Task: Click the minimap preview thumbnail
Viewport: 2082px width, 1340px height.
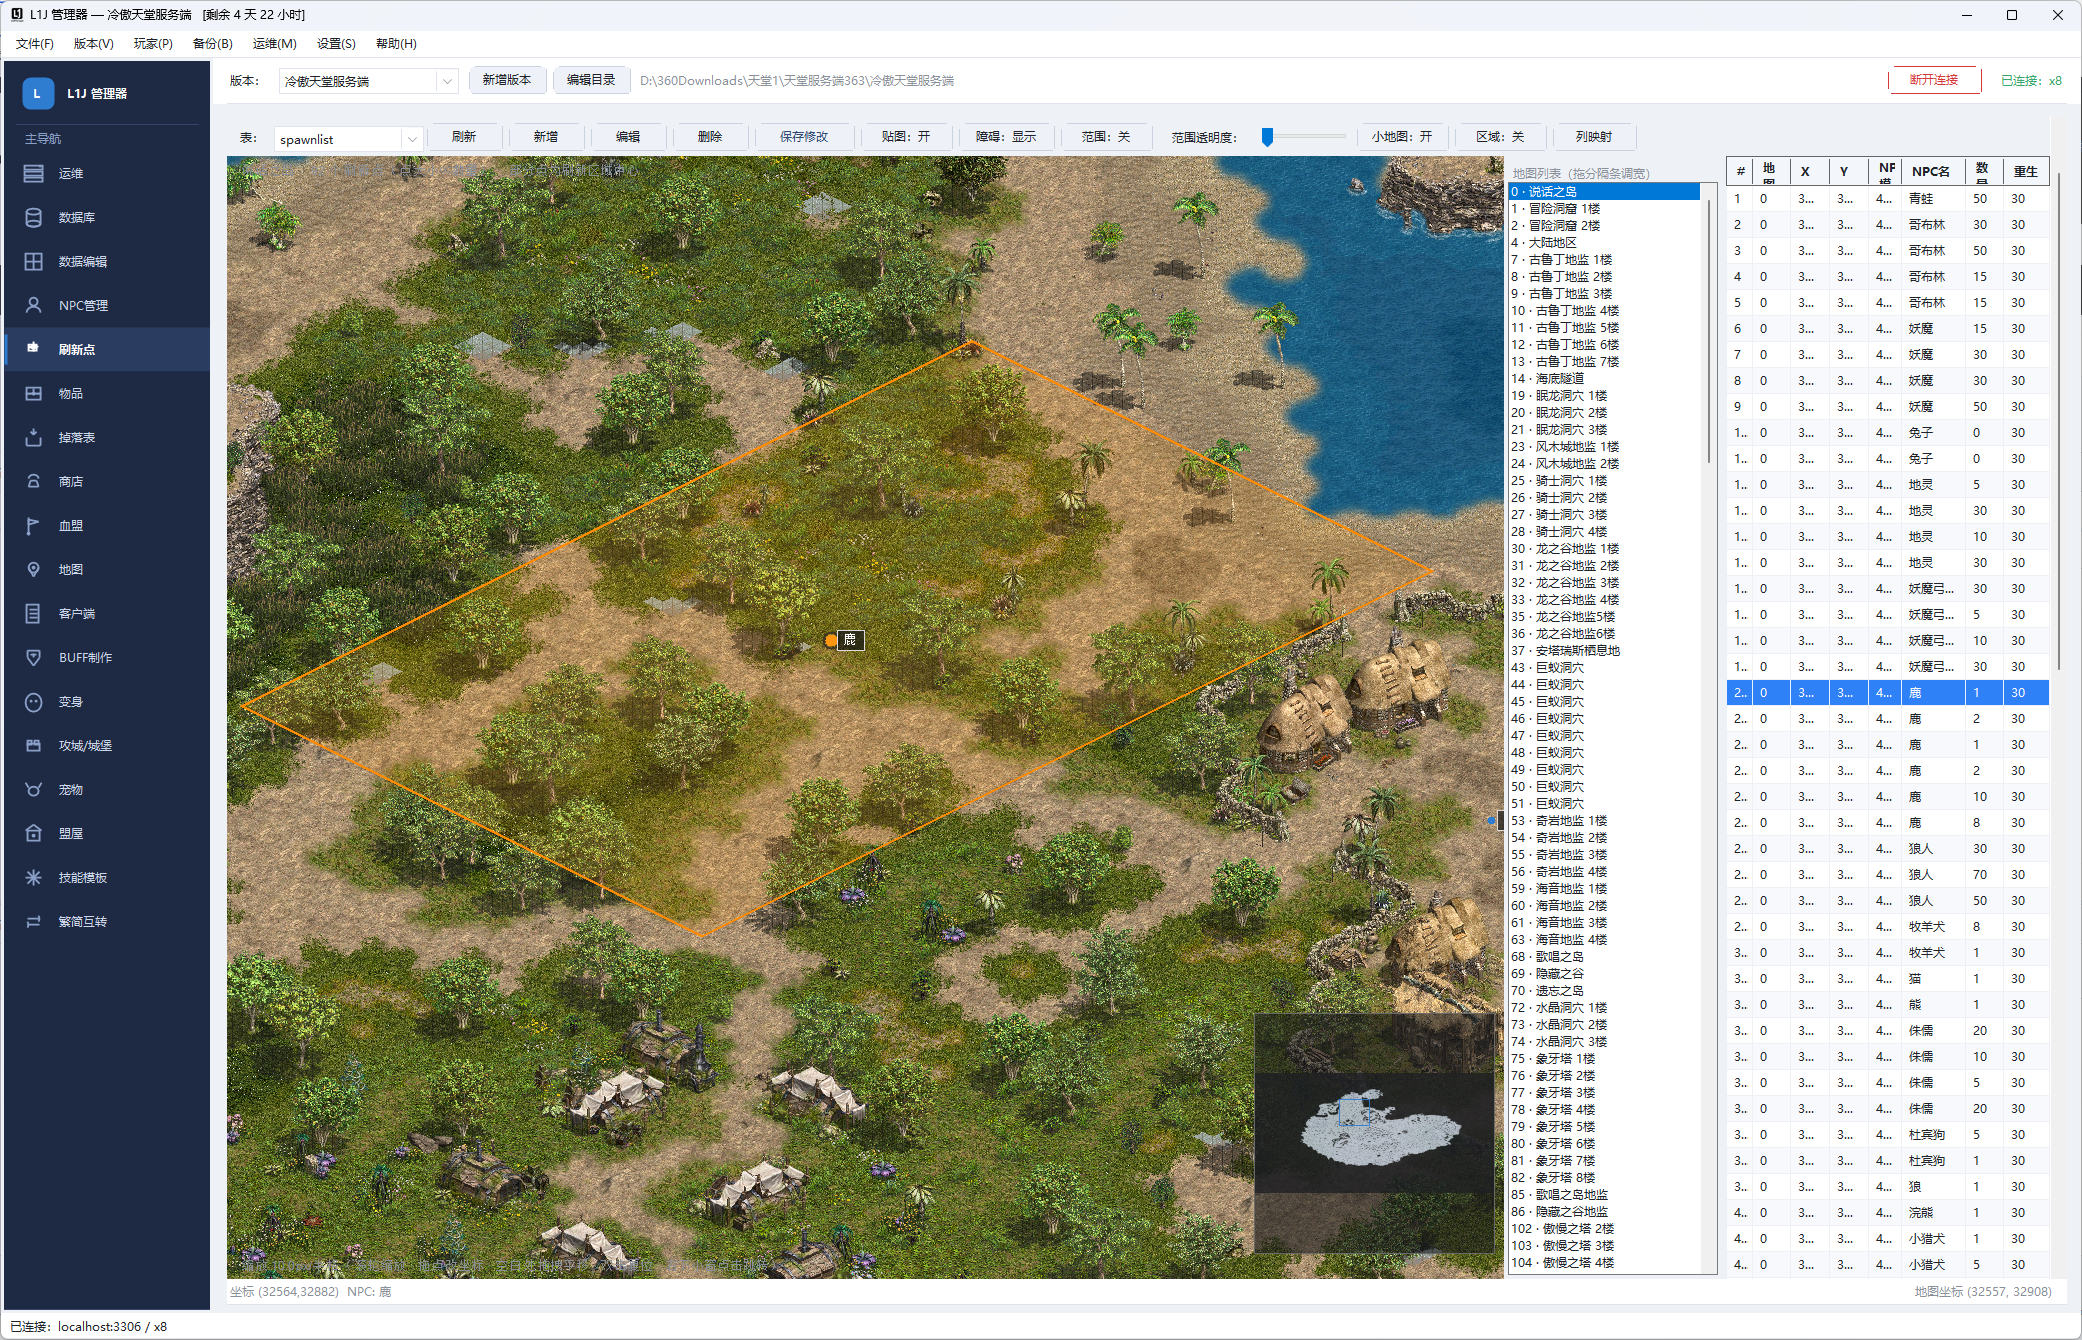Action: 1374,1132
